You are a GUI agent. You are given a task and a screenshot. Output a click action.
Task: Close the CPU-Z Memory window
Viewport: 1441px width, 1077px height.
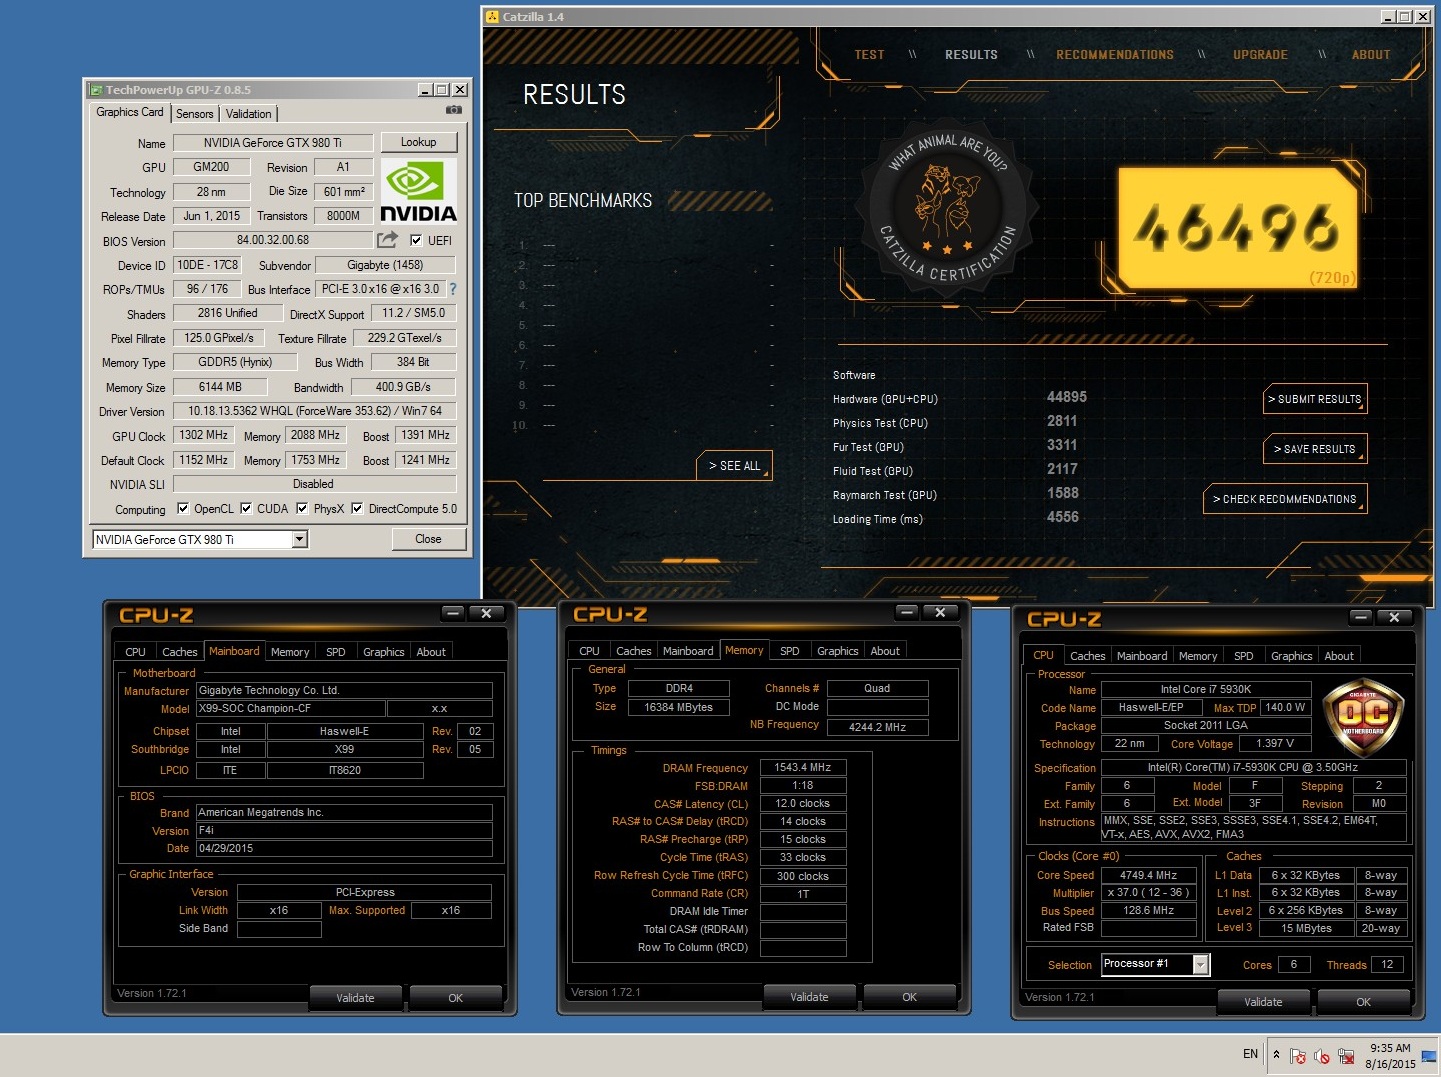[x=940, y=612]
